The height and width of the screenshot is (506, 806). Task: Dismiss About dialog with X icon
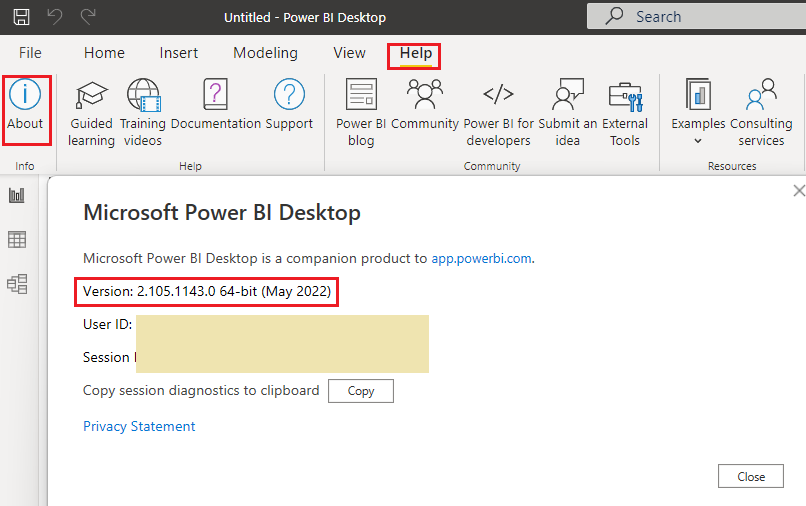799,191
